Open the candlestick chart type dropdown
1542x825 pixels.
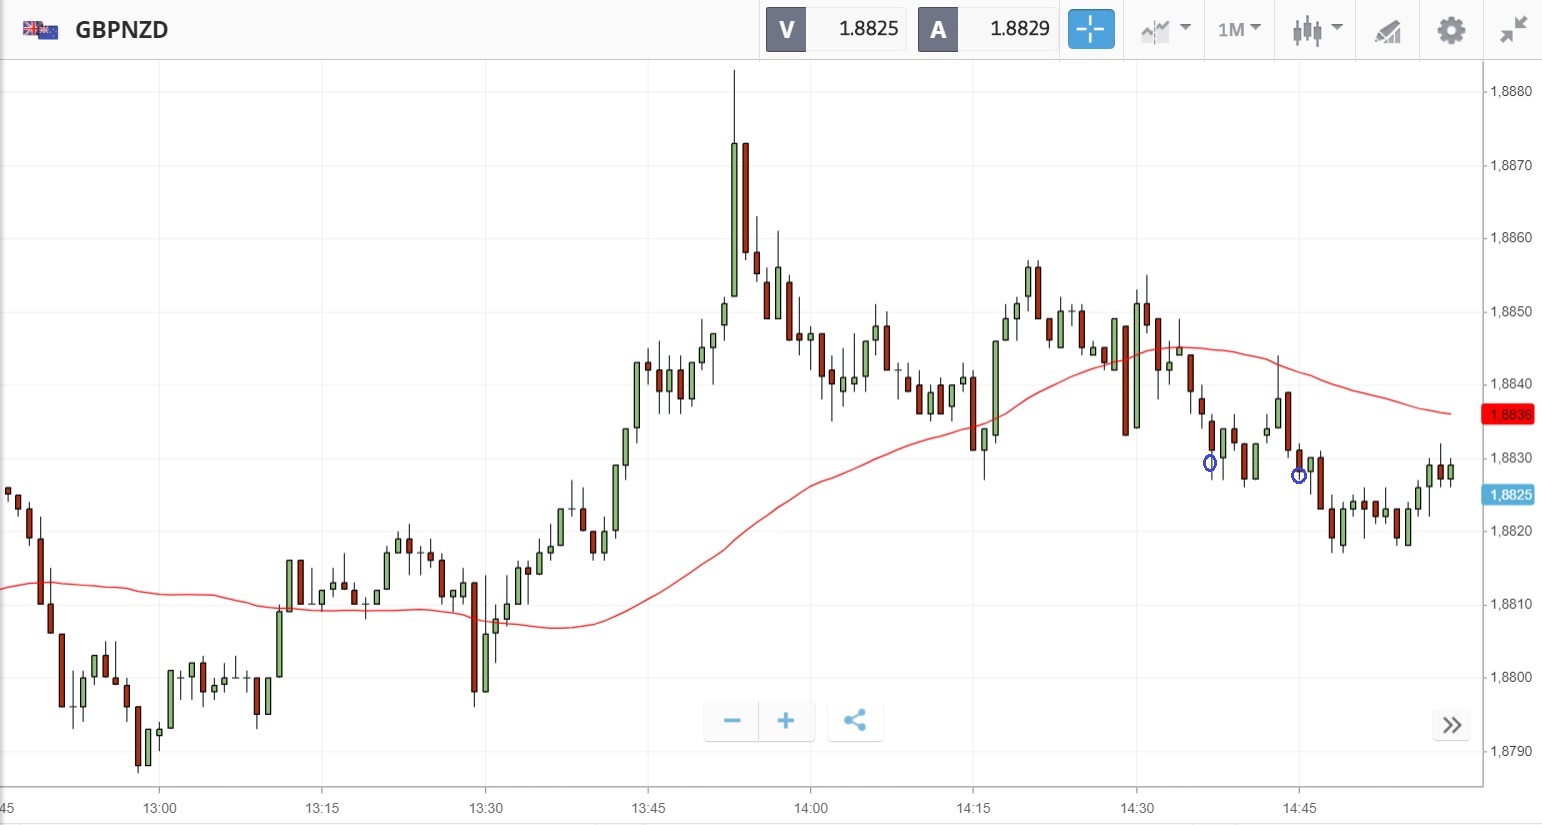[x=1316, y=29]
